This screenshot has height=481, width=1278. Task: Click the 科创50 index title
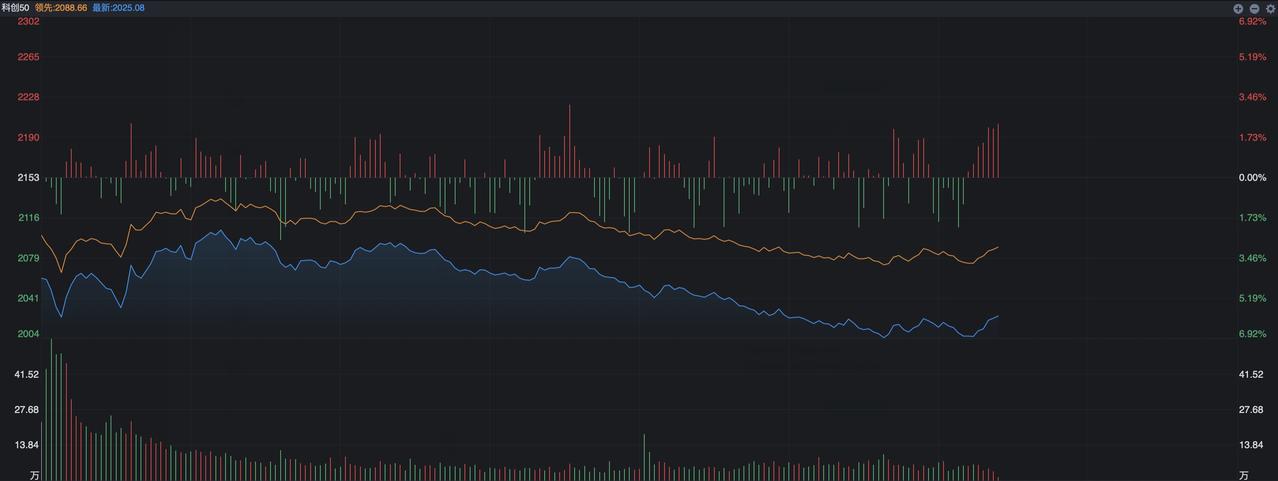[x=15, y=7]
